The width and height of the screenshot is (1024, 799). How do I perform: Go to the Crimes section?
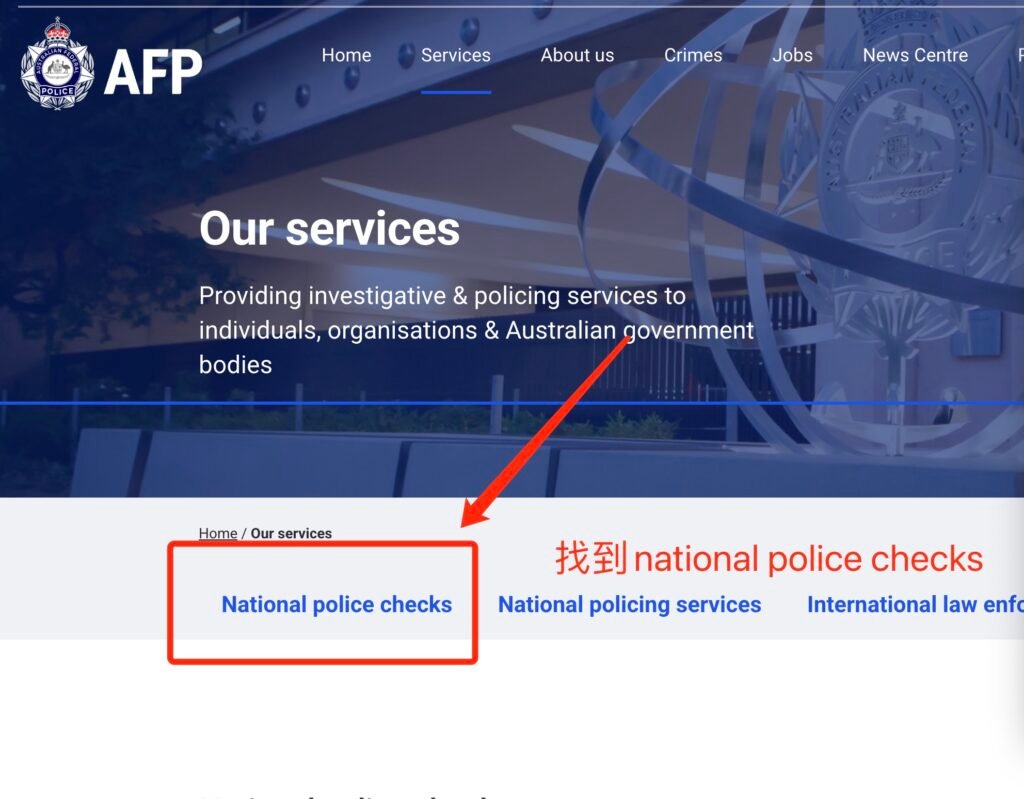(x=693, y=56)
